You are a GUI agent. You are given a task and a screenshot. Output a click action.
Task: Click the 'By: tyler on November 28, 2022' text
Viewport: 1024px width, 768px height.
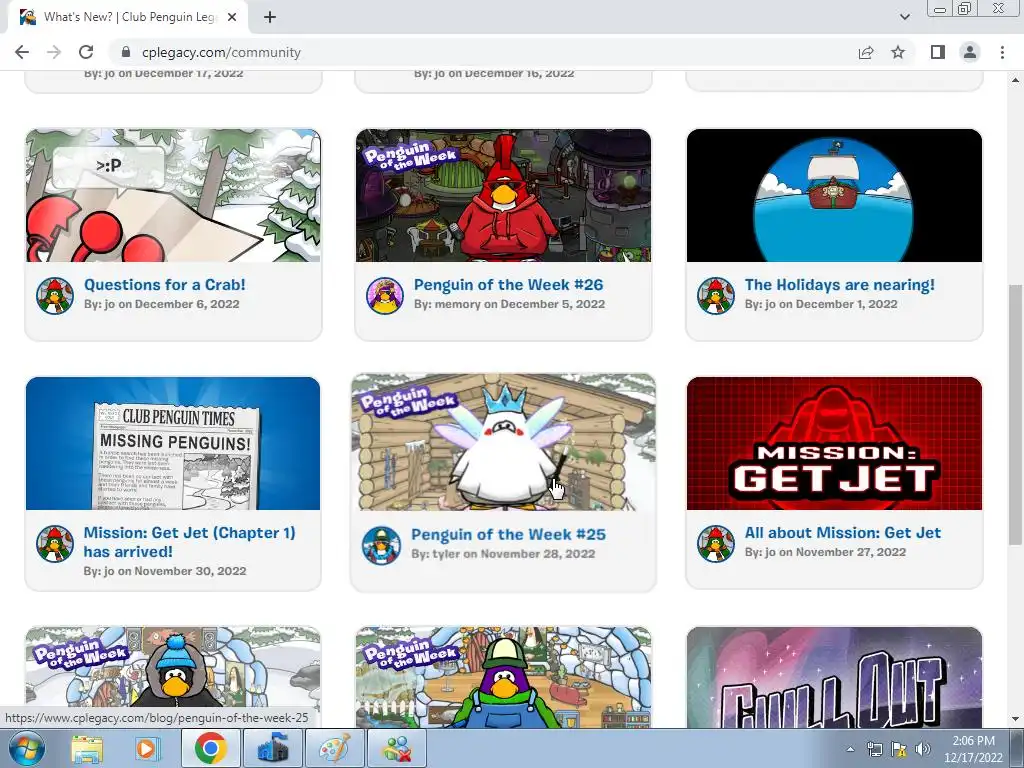(503, 554)
